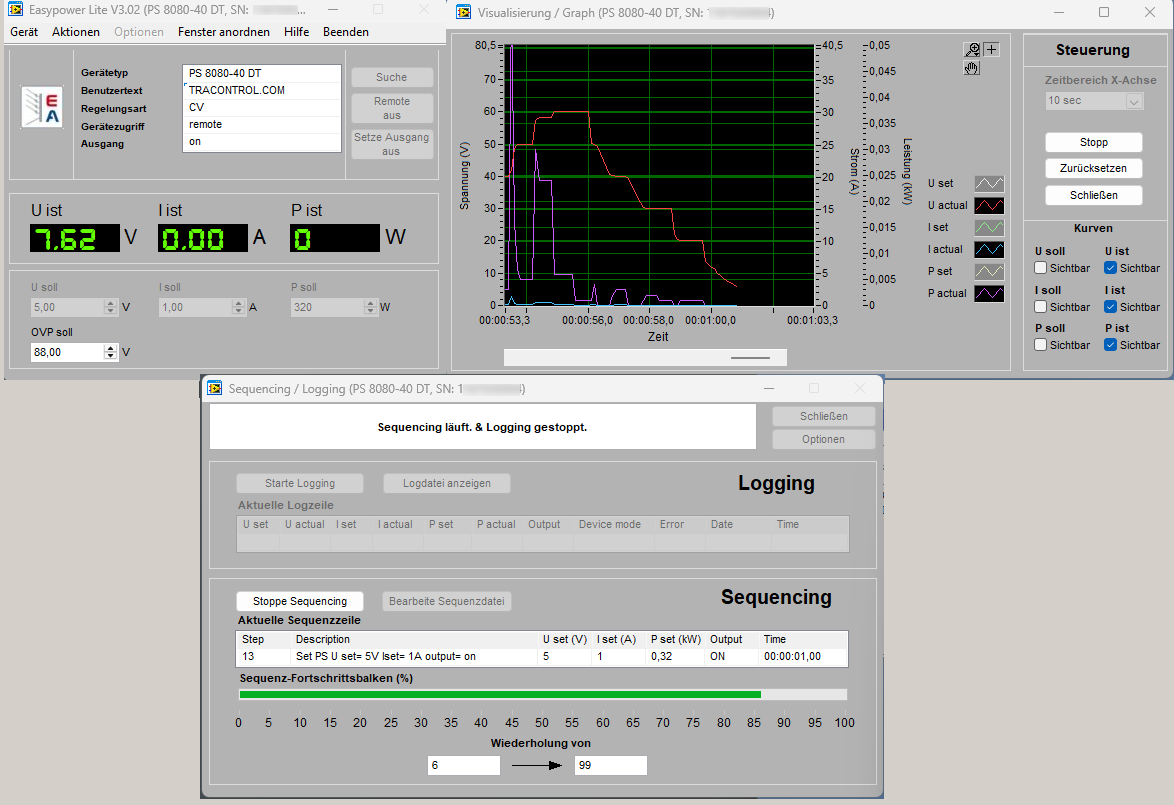The width and height of the screenshot is (1174, 805).
Task: Open the Gerät menu
Action: point(24,32)
